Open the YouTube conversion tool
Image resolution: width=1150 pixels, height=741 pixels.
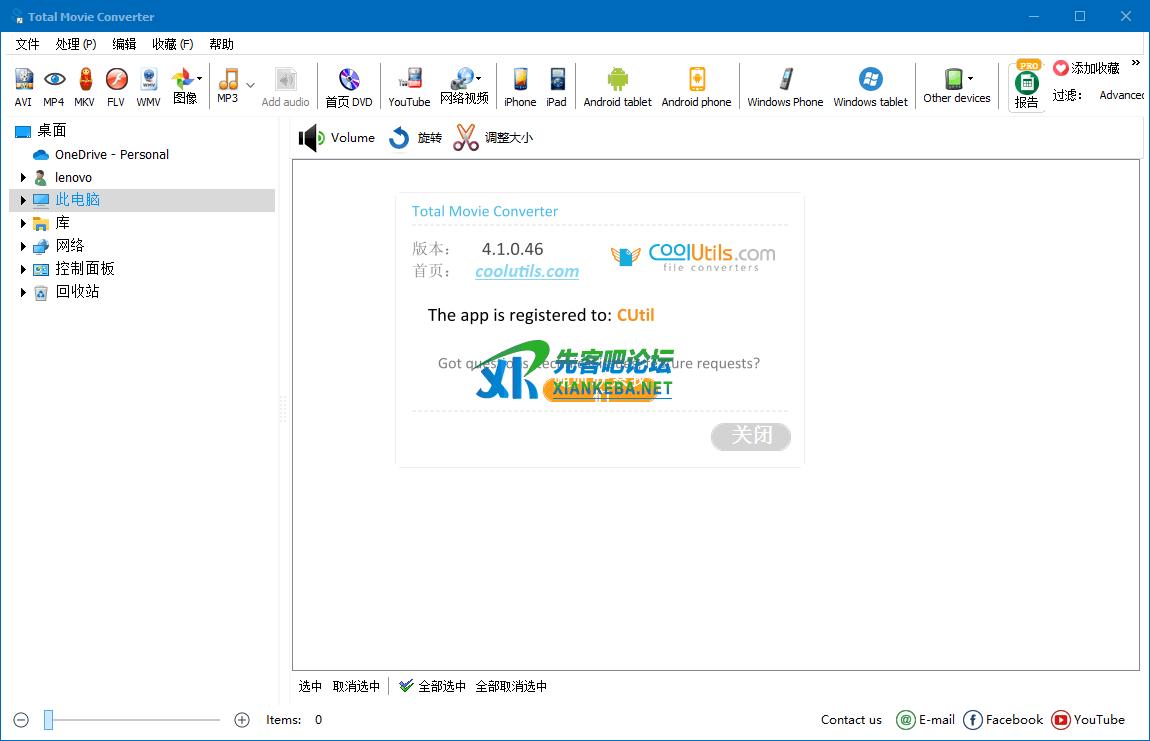point(409,86)
